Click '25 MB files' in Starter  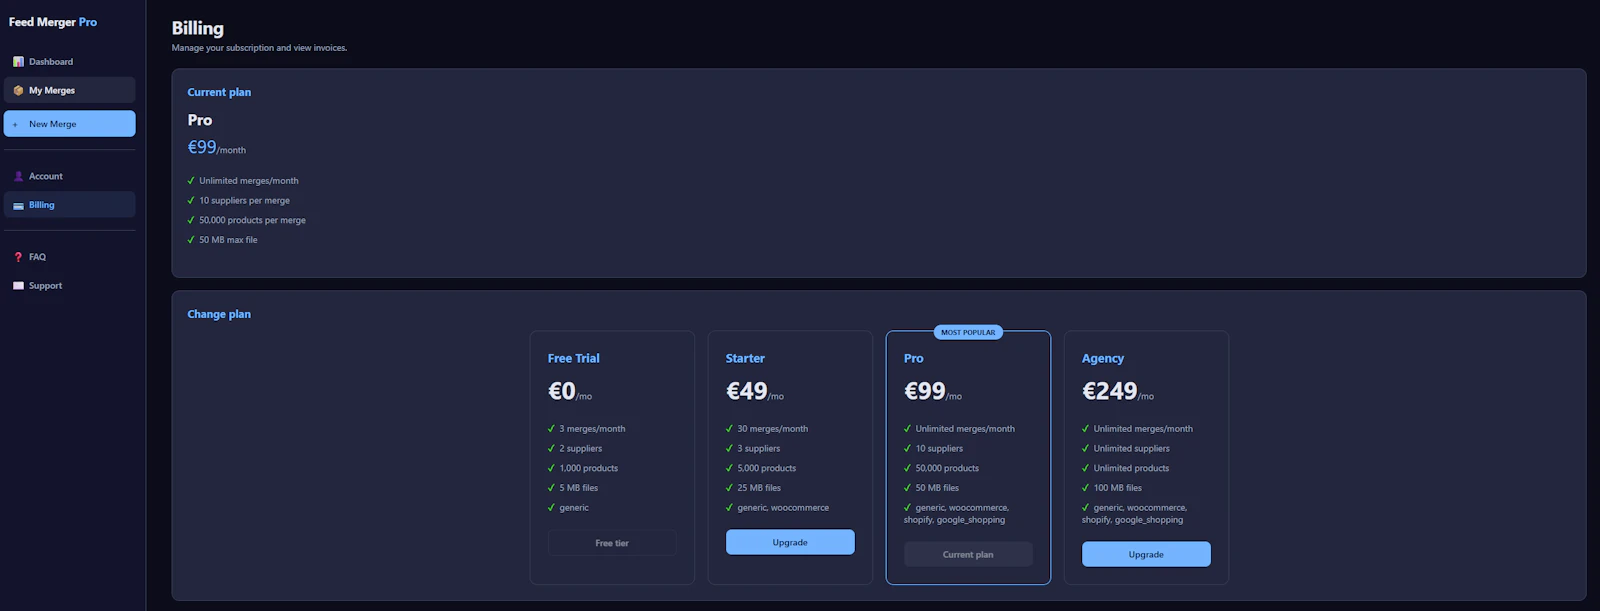759,488
